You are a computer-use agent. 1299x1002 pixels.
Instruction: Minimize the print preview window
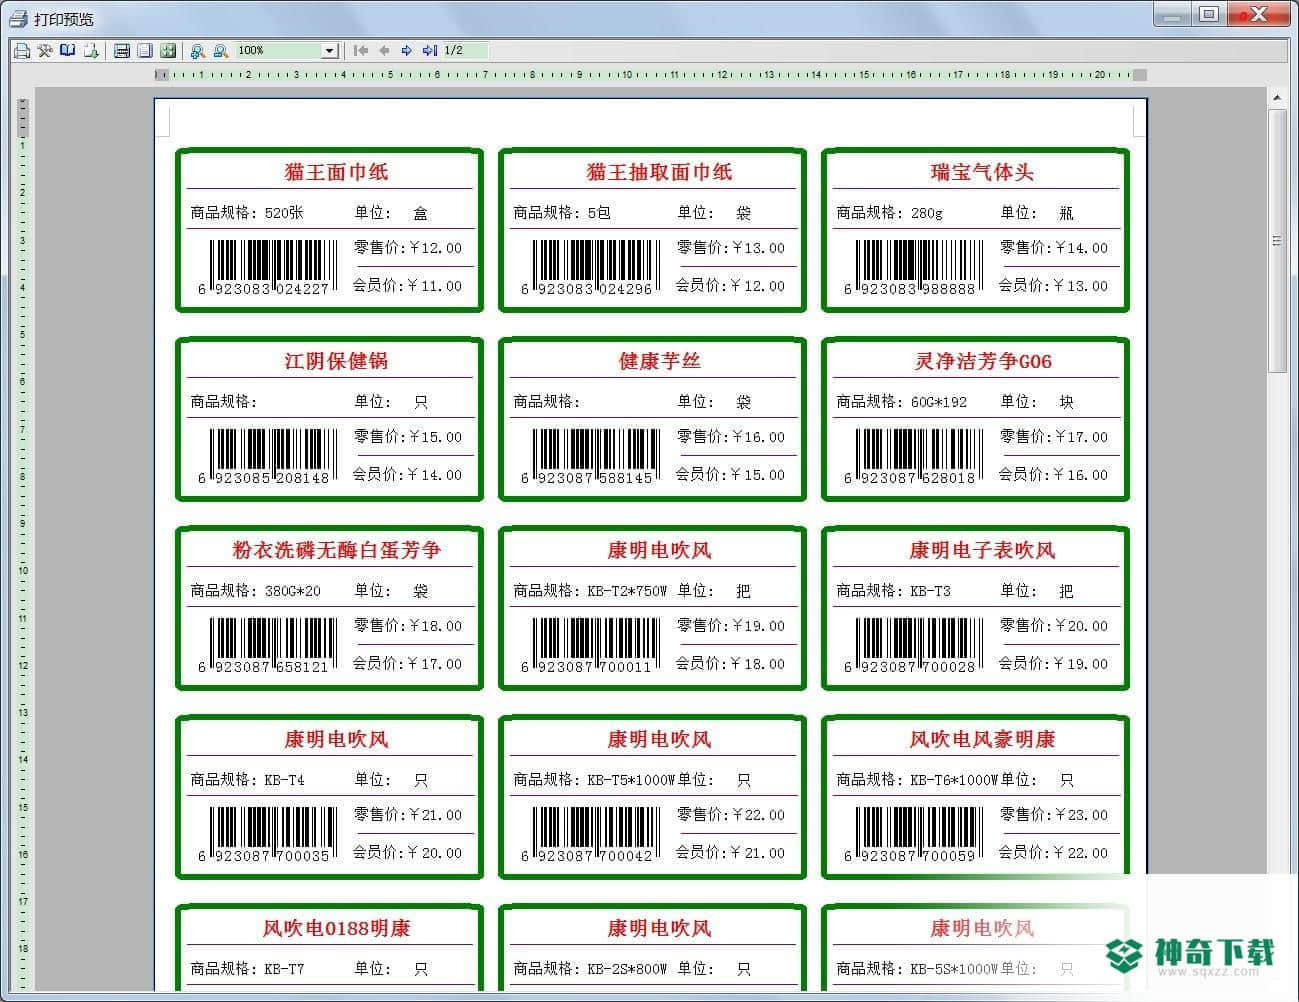(x=1172, y=14)
